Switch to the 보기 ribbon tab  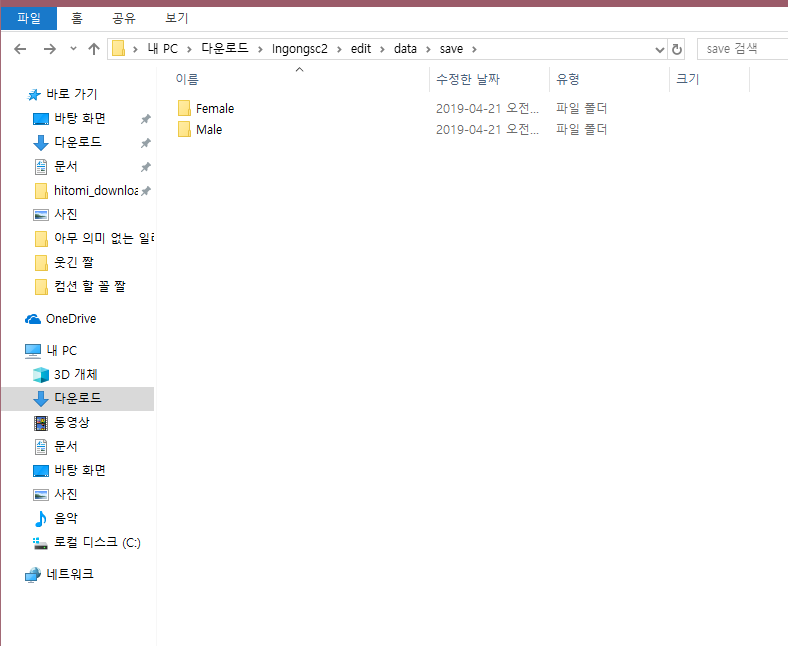coord(178,18)
